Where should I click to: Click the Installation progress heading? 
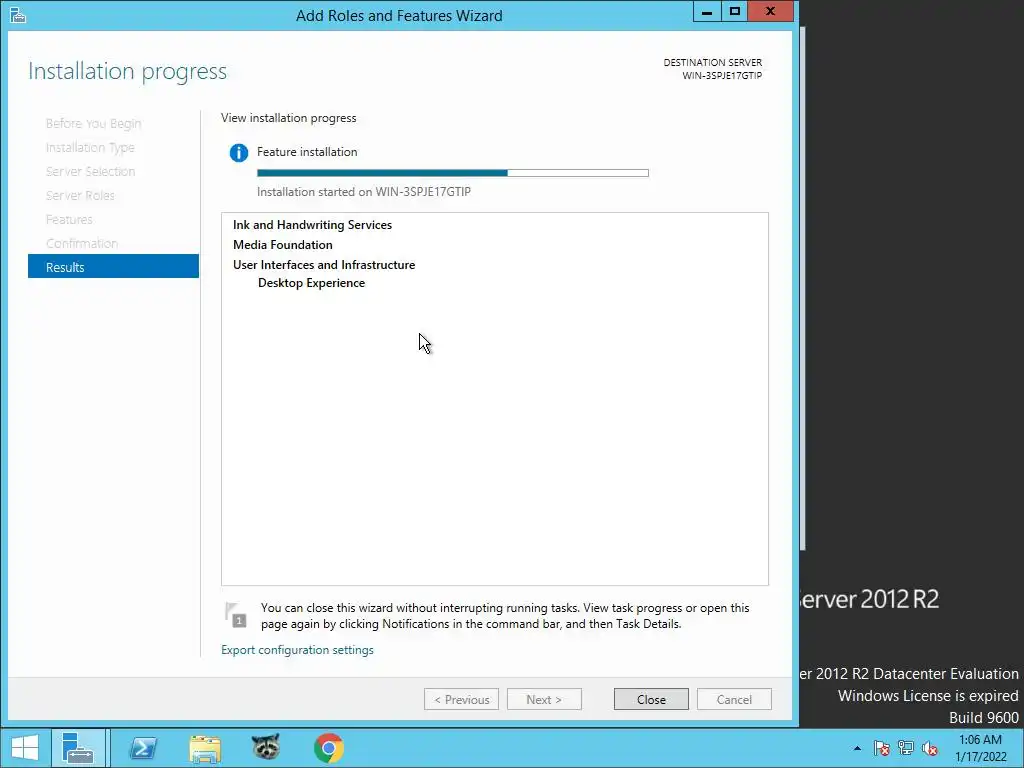127,71
